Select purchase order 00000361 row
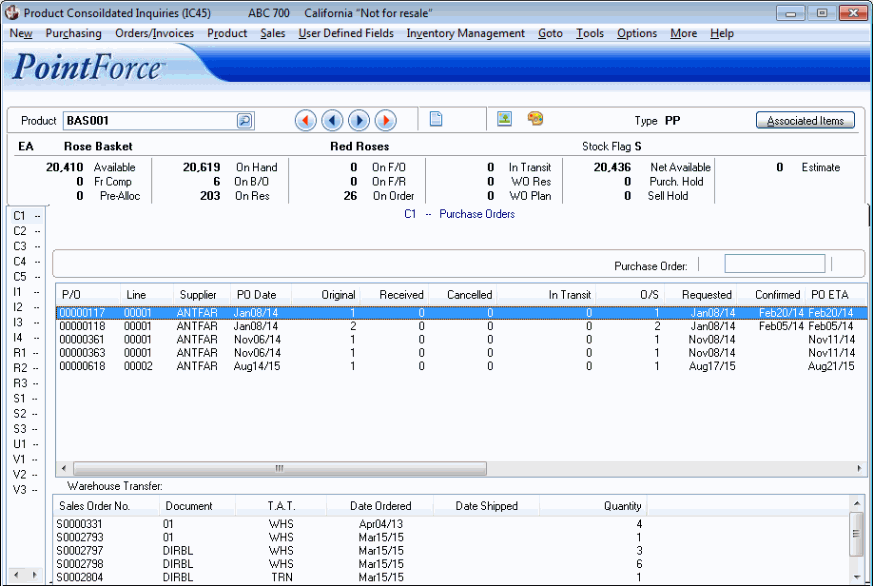This screenshot has width=873, height=586. click(x=461, y=339)
